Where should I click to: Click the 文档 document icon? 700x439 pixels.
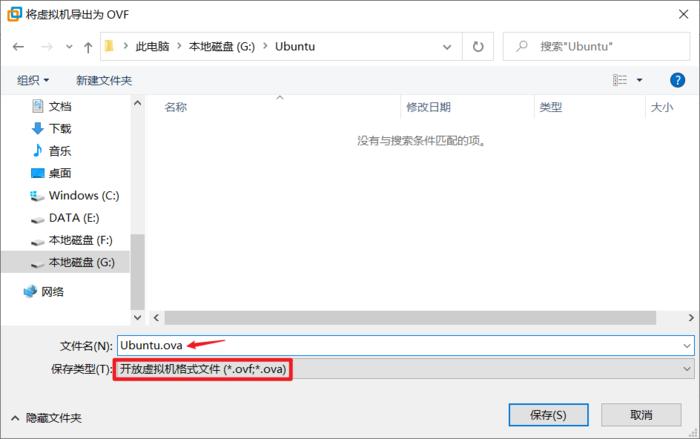pos(38,106)
